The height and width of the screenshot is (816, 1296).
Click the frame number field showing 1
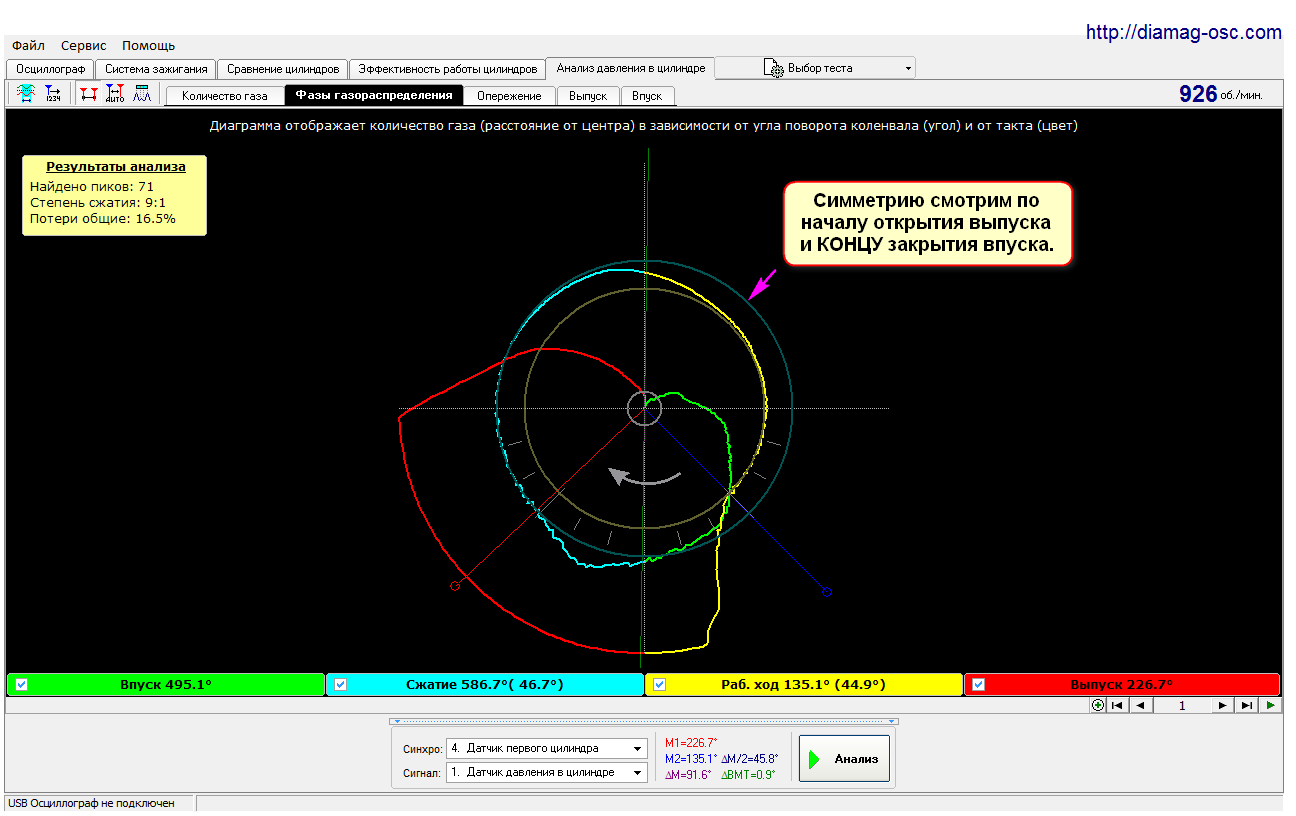[x=1181, y=705]
